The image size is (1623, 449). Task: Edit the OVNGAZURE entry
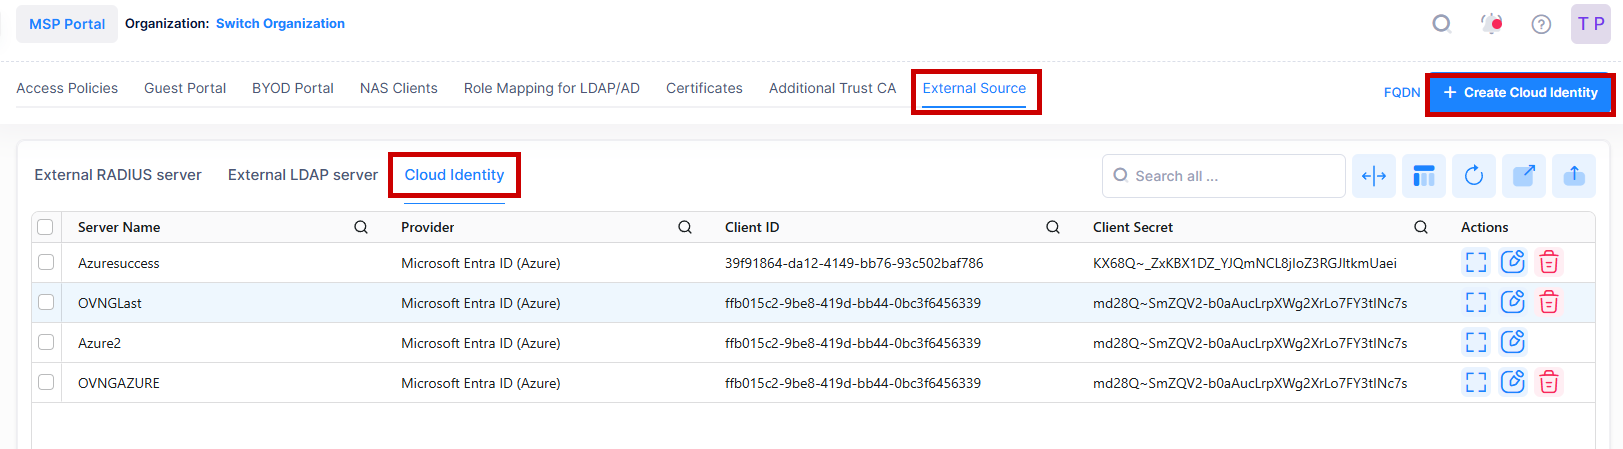(1513, 382)
